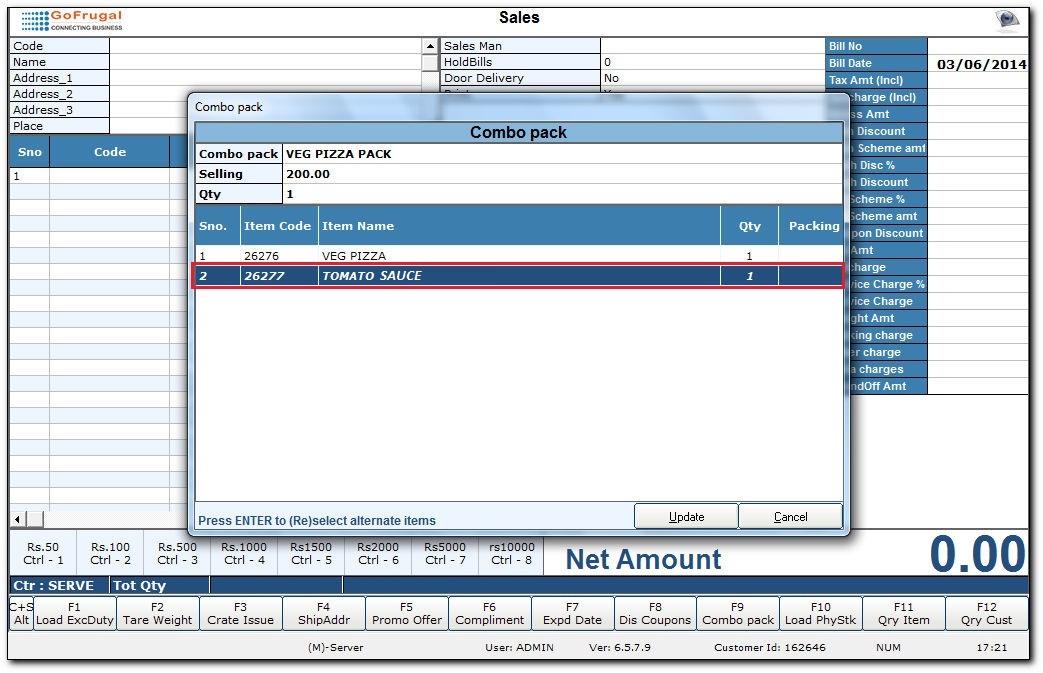
Task: Click the Item Code column header
Action: [x=278, y=225]
